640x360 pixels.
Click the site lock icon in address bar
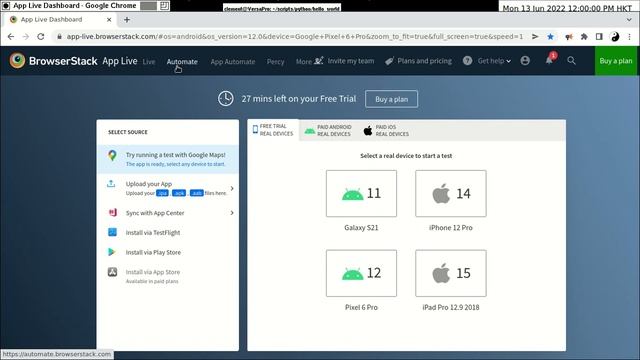(x=60, y=37)
